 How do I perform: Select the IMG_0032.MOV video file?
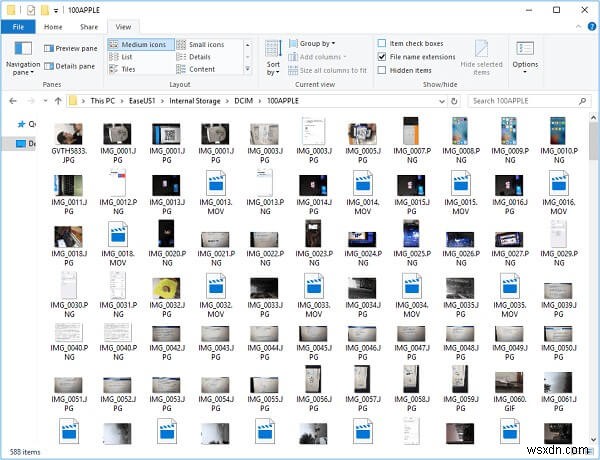[216, 295]
